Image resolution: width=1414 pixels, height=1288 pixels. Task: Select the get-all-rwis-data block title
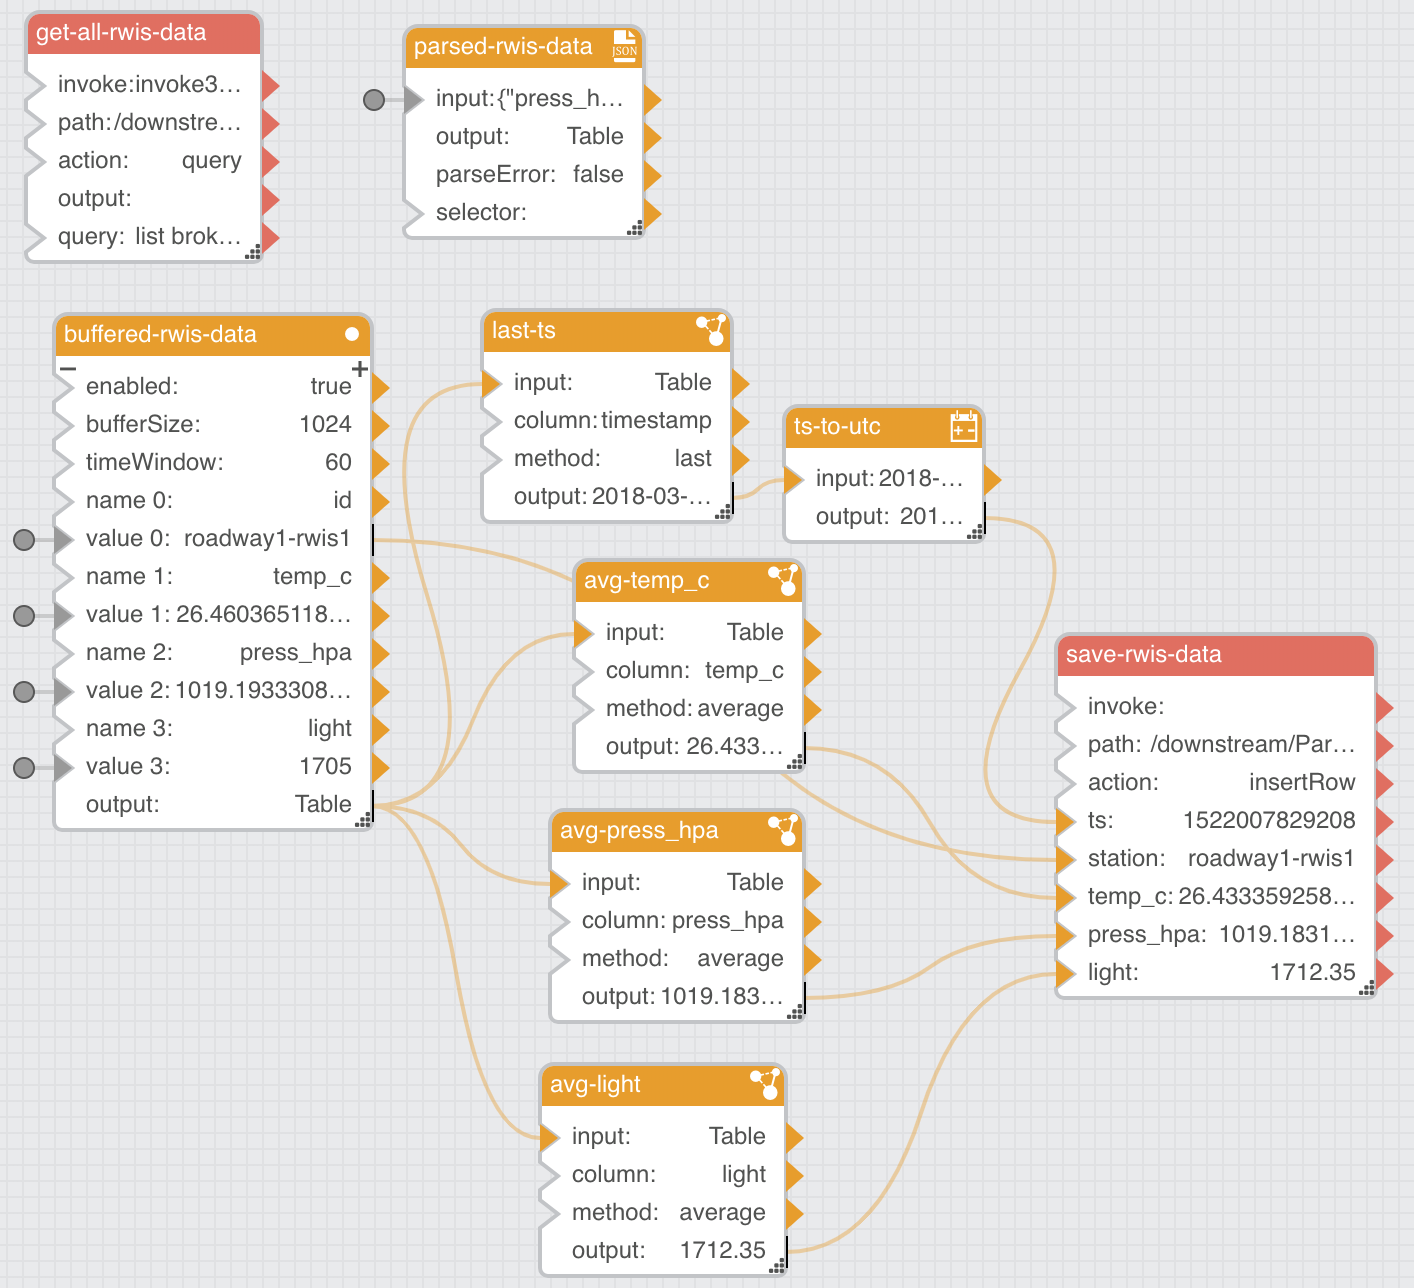pos(121,32)
